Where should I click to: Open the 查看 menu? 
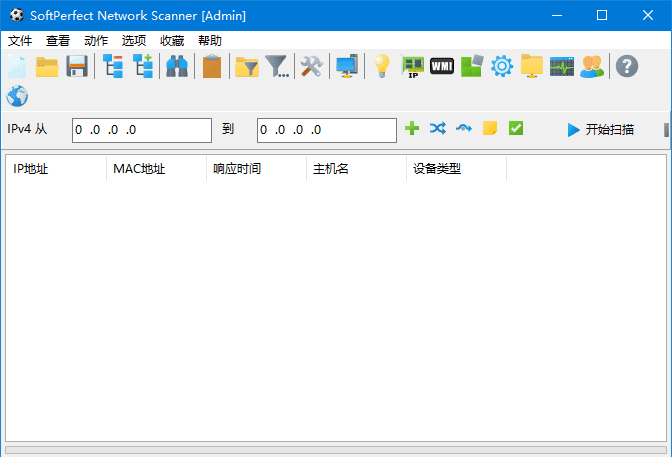(x=57, y=41)
